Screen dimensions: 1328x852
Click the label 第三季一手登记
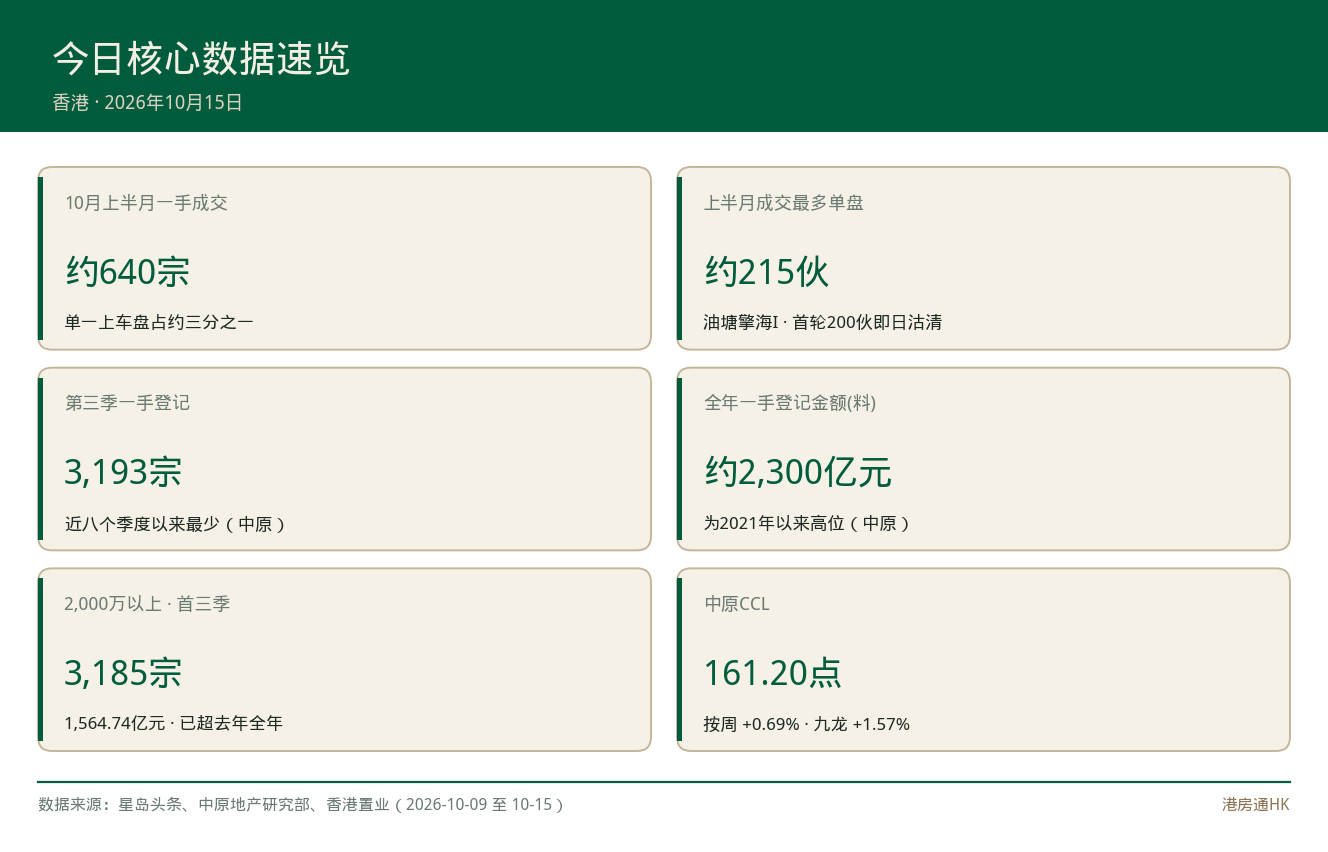click(127, 403)
